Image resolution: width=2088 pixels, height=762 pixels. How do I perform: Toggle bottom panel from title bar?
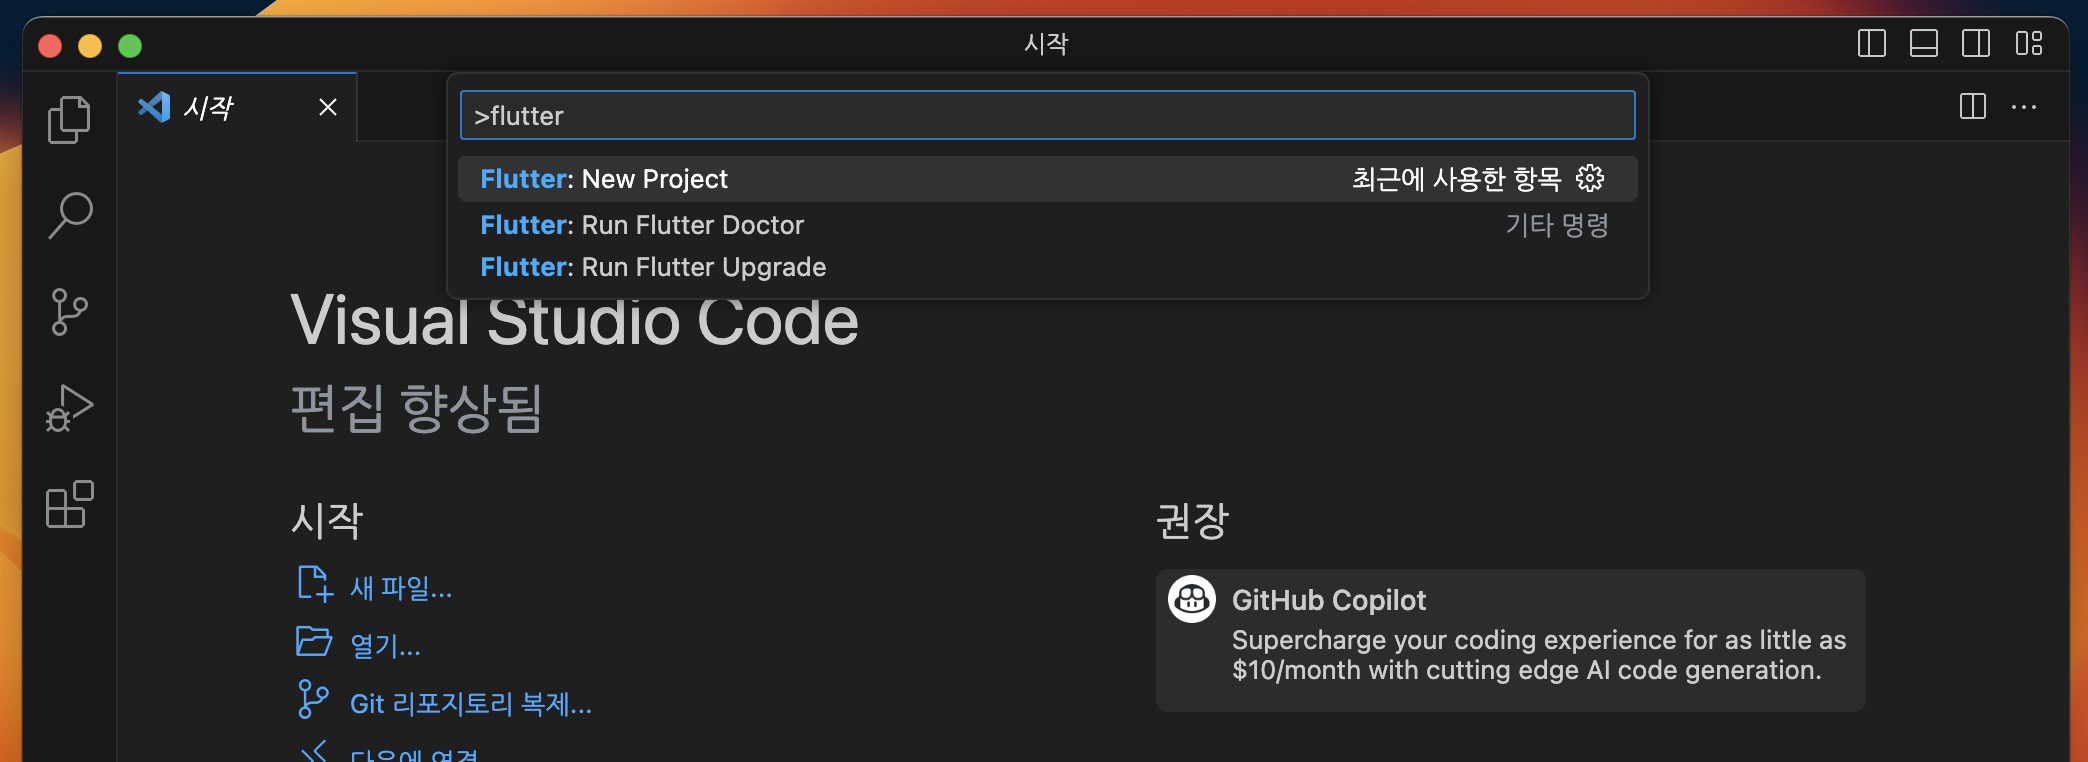tap(1923, 44)
